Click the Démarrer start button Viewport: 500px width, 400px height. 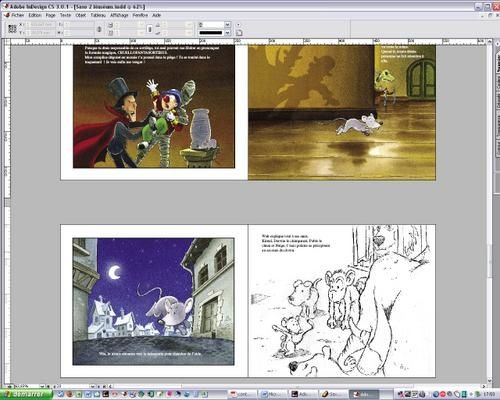(x=26, y=394)
